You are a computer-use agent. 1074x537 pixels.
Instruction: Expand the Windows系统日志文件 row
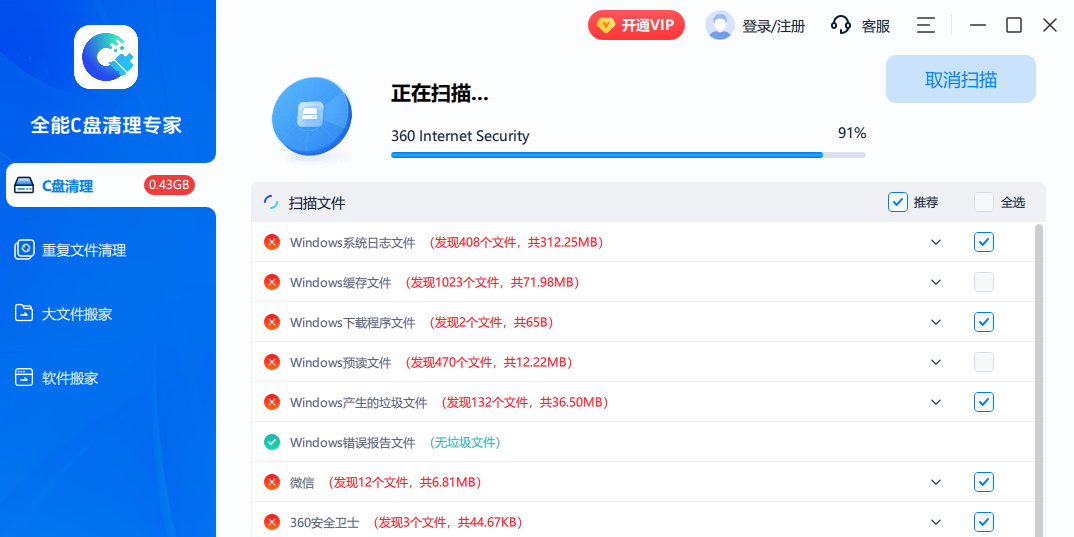click(936, 242)
